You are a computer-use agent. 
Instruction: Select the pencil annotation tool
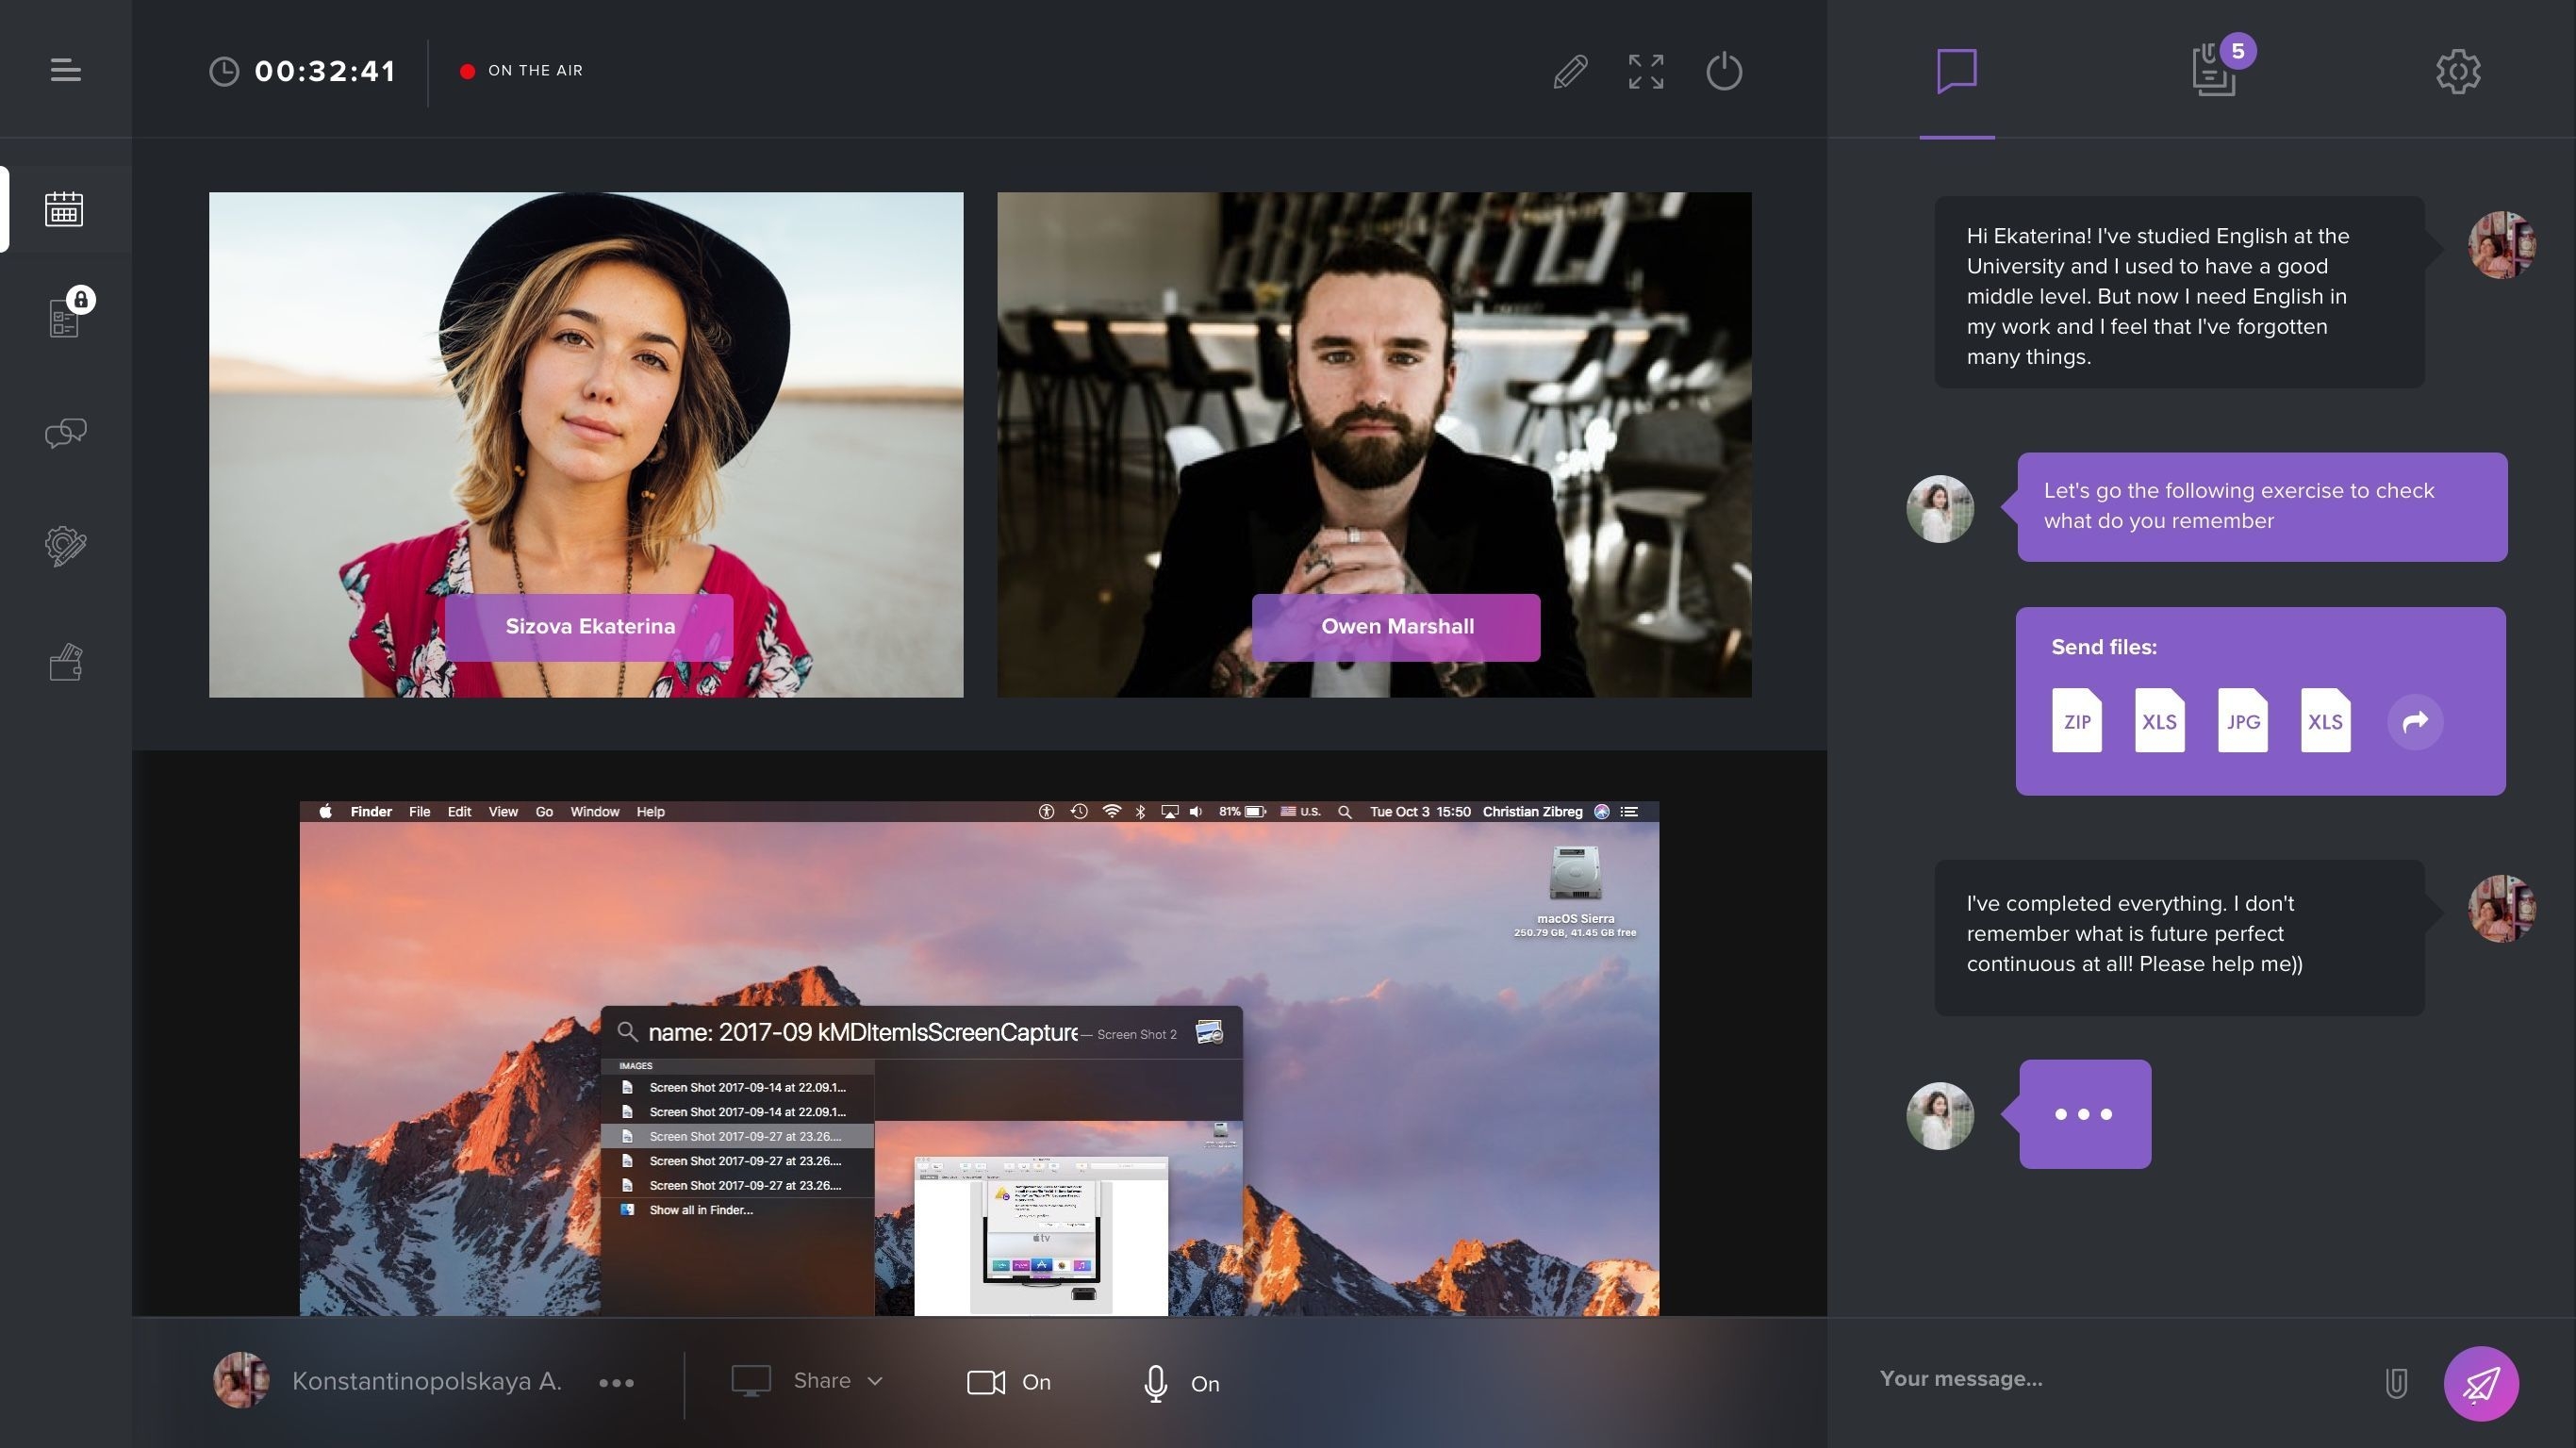tap(1570, 71)
